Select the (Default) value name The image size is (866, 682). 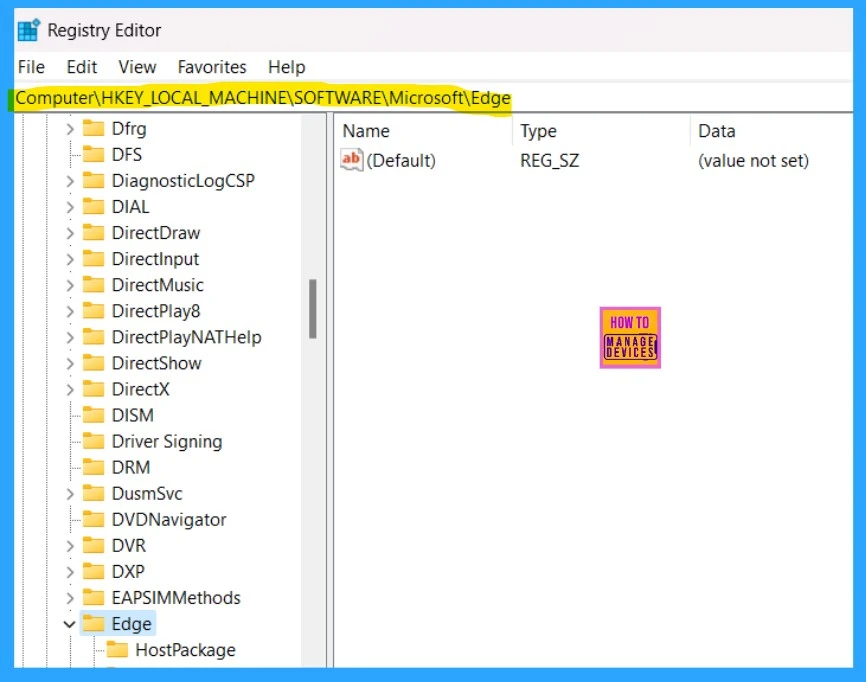point(401,161)
